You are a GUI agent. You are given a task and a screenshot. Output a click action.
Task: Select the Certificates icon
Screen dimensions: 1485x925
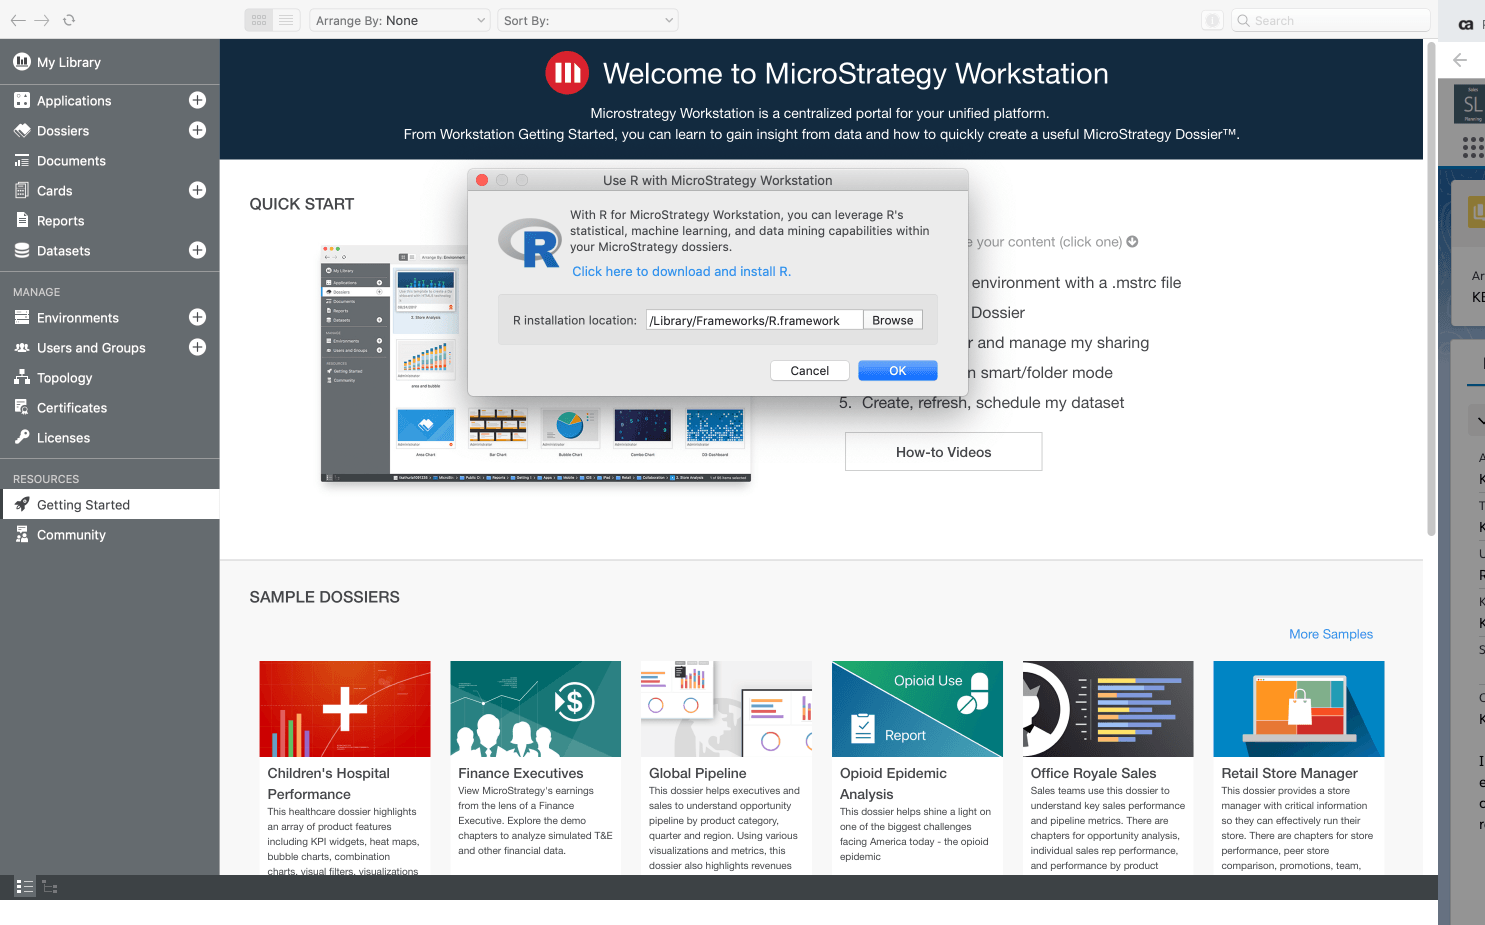pyautogui.click(x=22, y=407)
